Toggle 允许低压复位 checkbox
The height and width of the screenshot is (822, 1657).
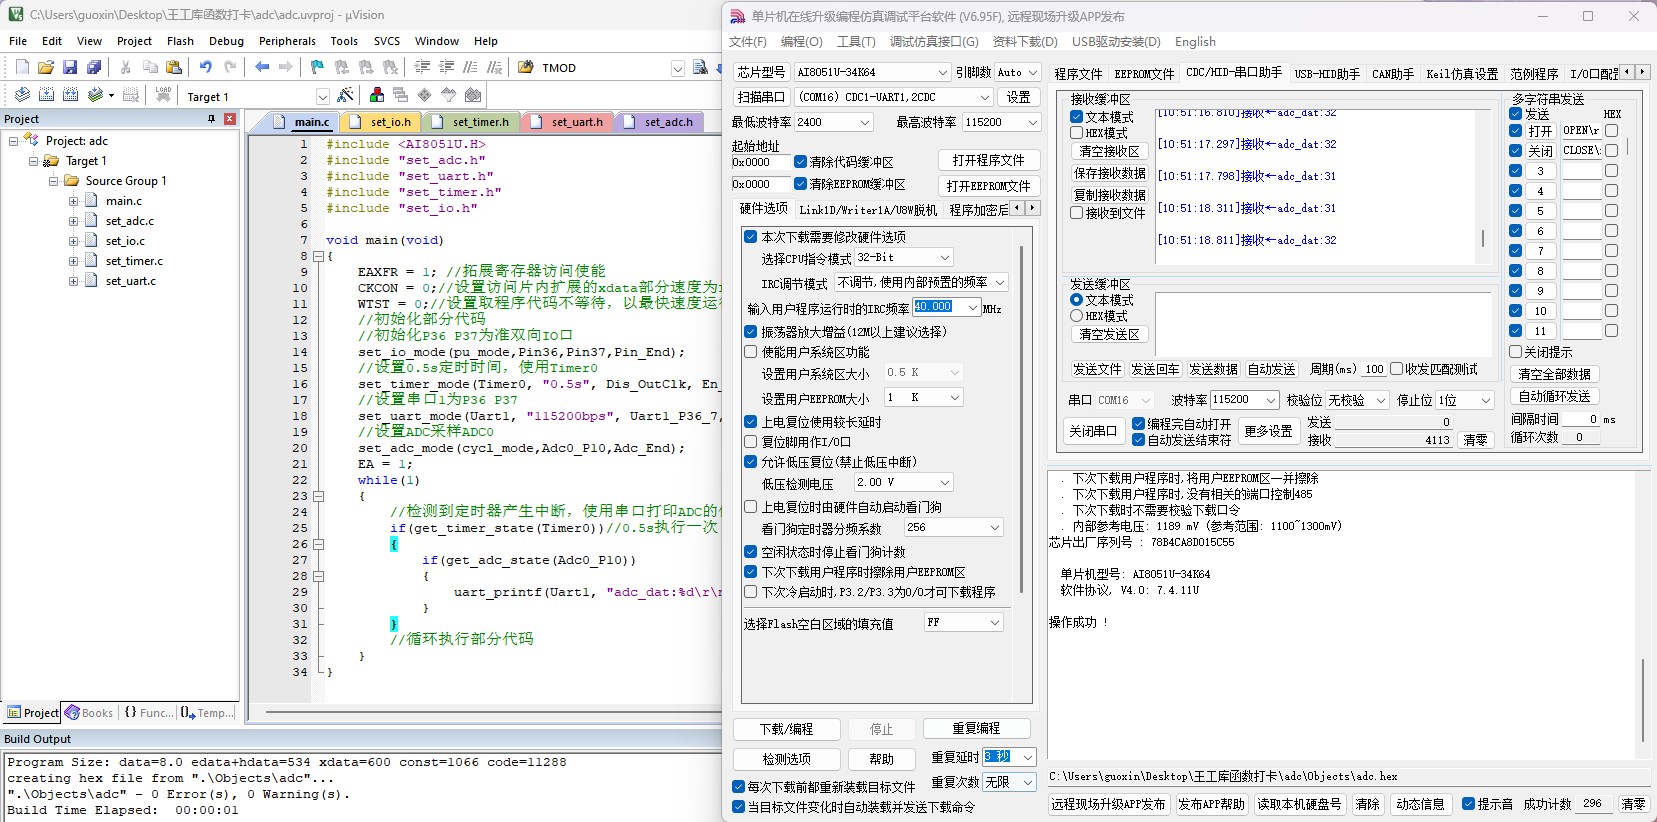pyautogui.click(x=750, y=462)
